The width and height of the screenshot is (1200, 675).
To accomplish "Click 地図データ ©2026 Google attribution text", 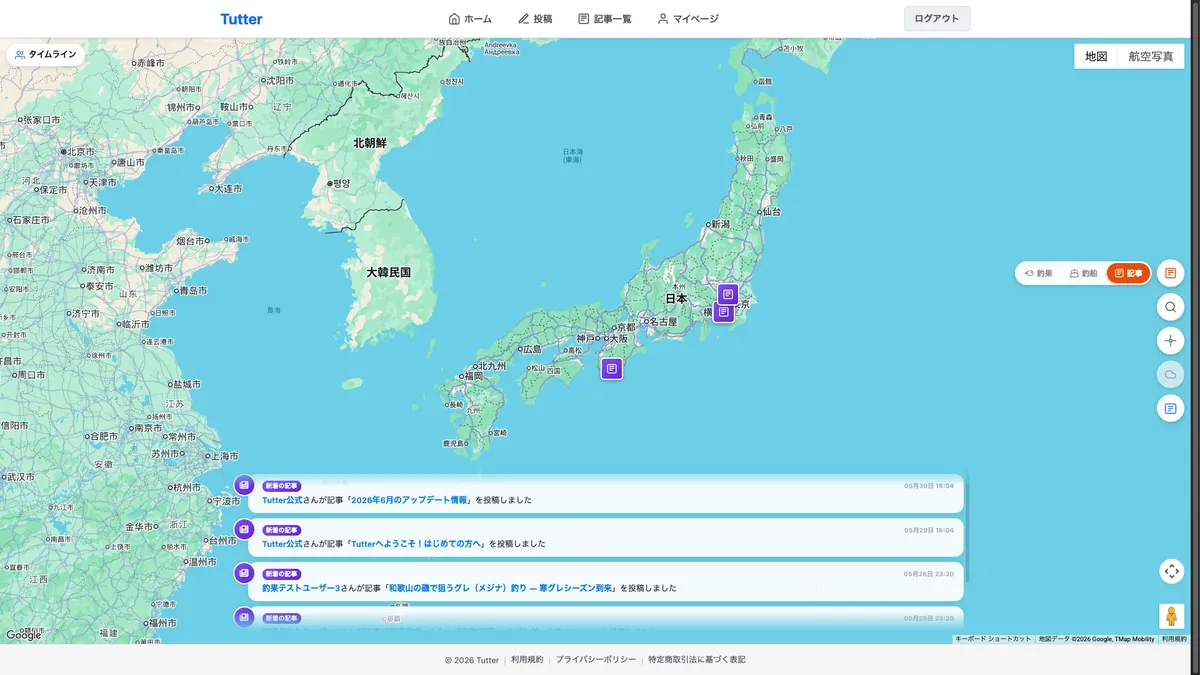I will coord(1096,639).
